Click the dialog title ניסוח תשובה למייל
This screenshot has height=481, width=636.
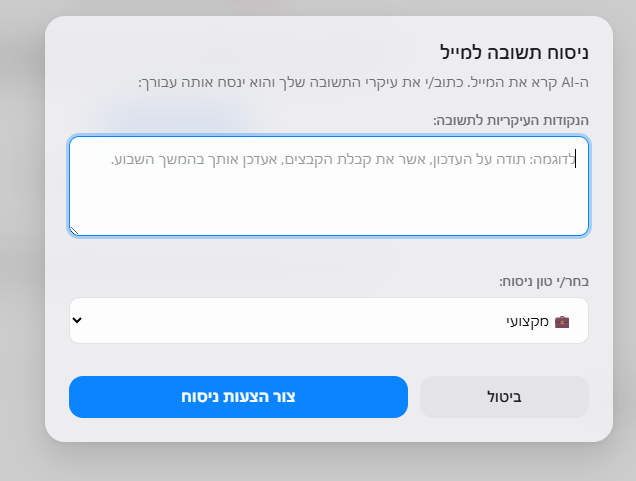(514, 53)
